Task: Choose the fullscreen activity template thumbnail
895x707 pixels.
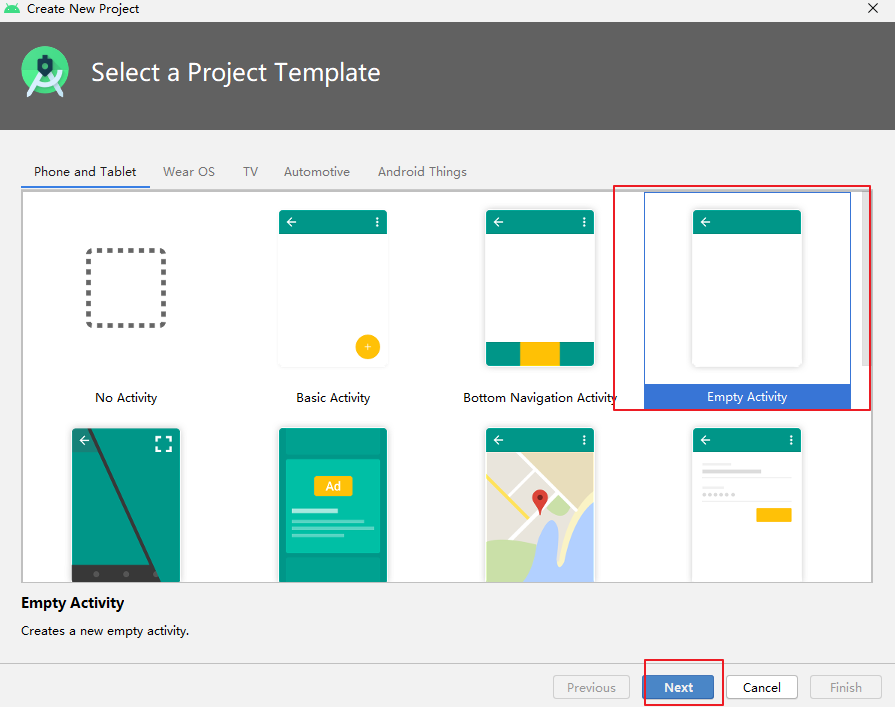Action: coord(126,505)
